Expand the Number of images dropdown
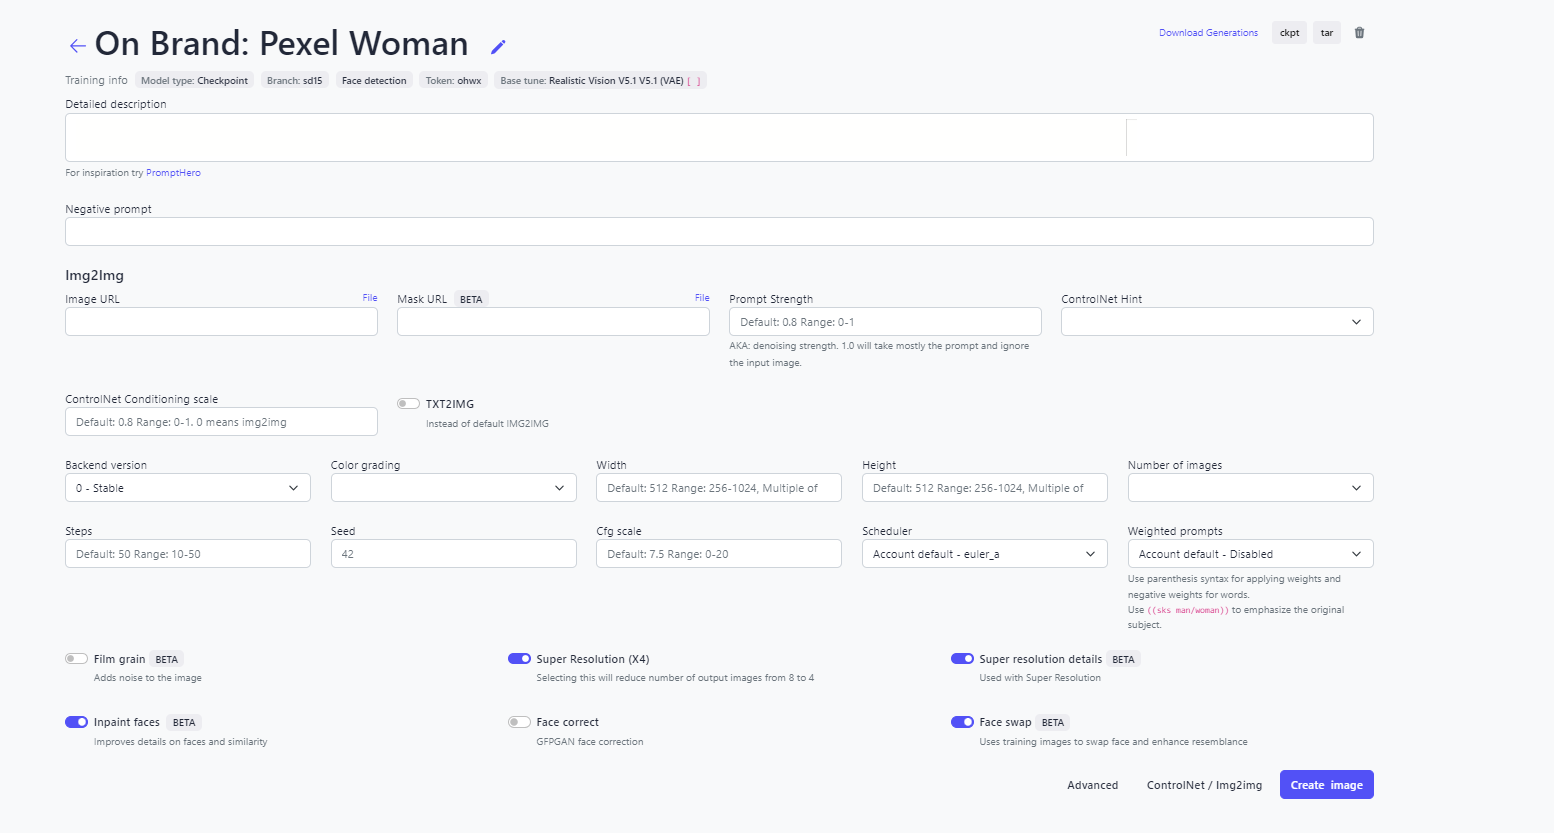1554x833 pixels. point(1250,488)
